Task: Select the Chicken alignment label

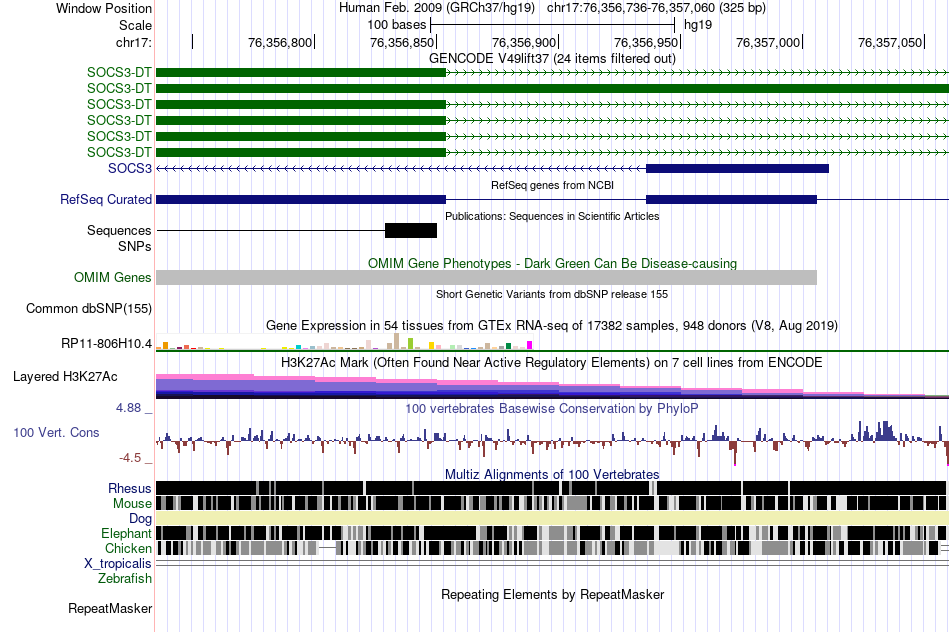Action: pyautogui.click(x=128, y=548)
